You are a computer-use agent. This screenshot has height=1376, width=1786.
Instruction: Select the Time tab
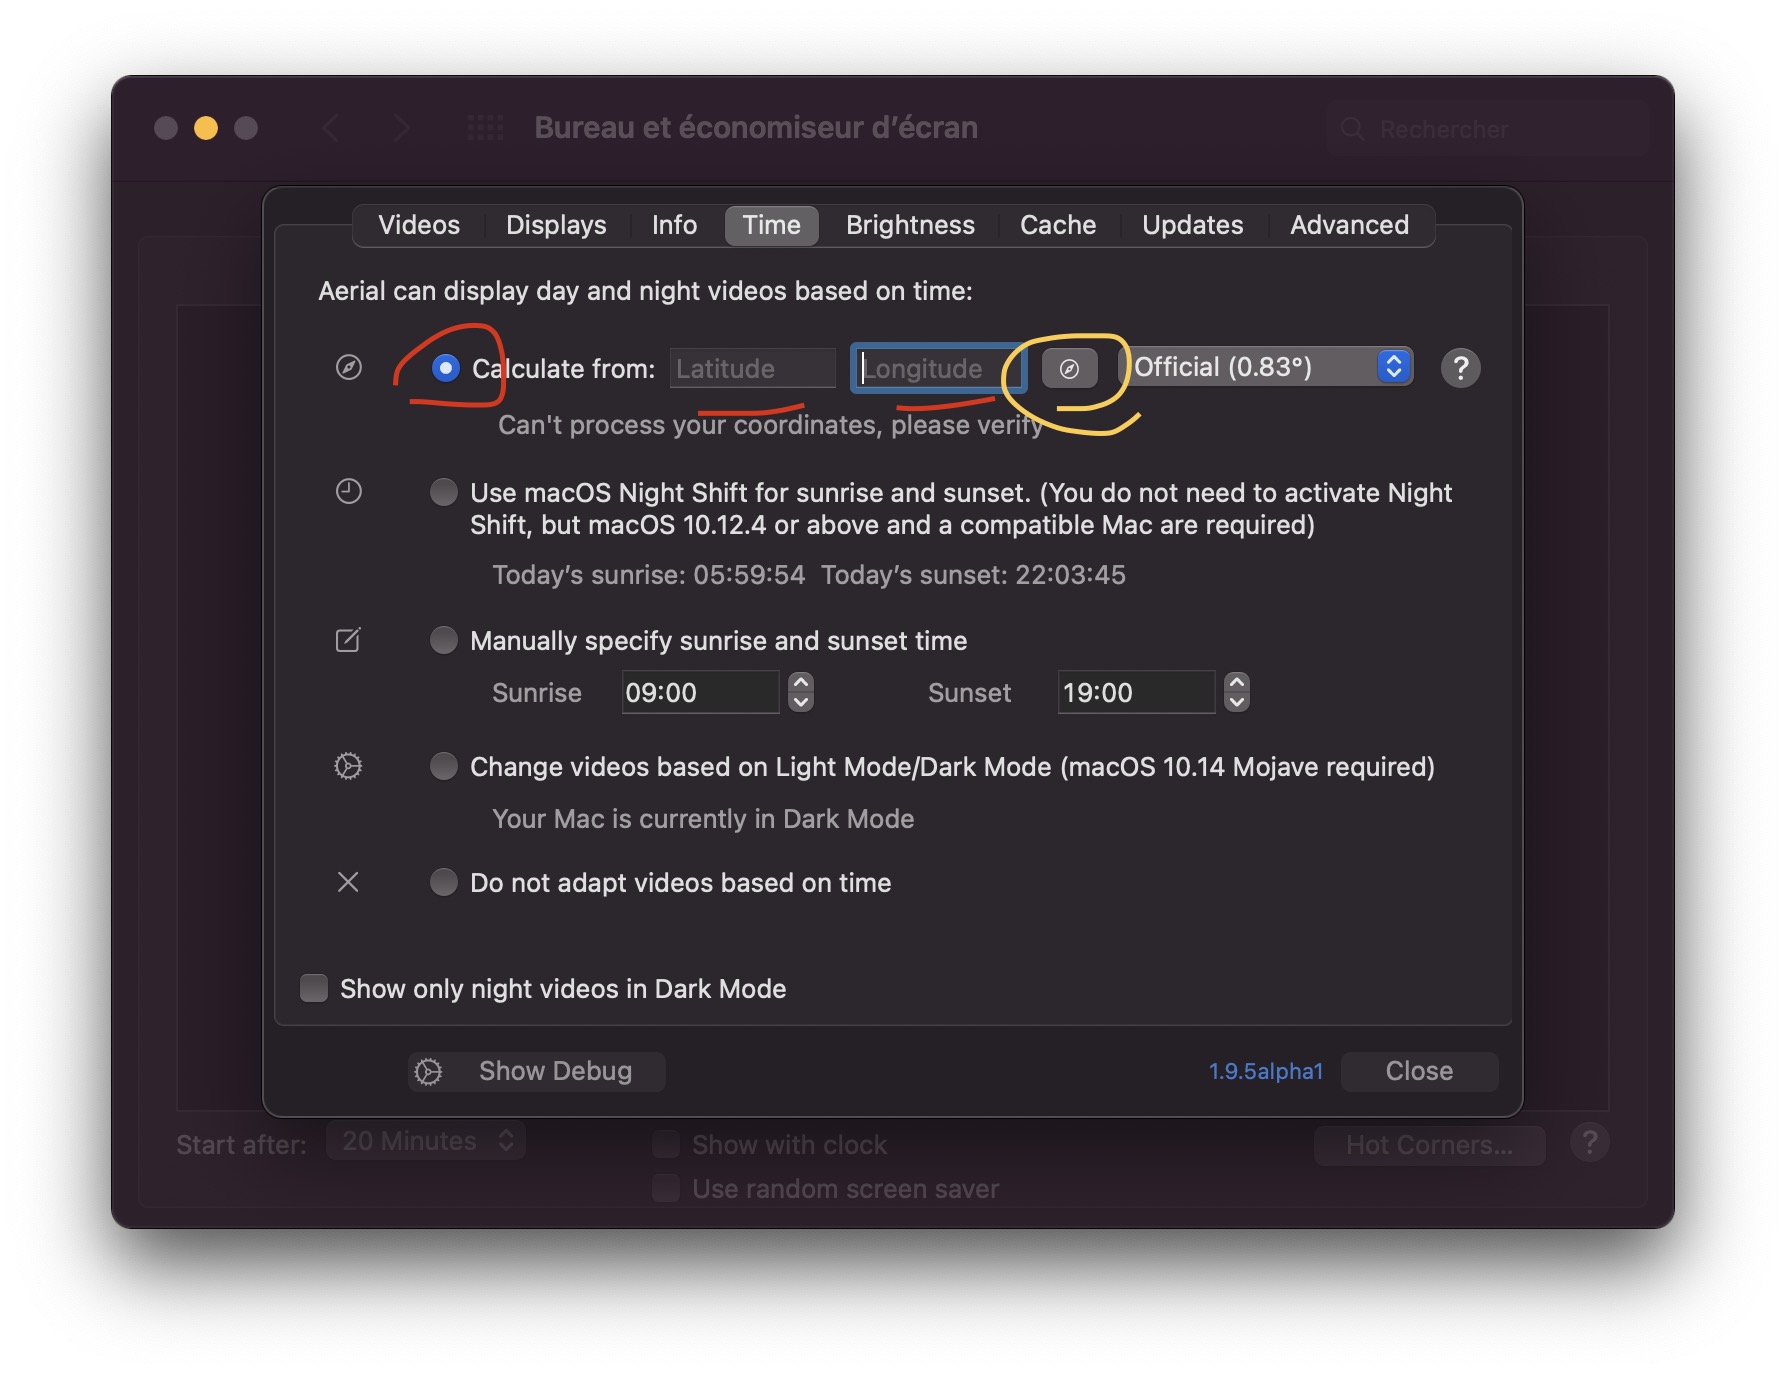(771, 225)
